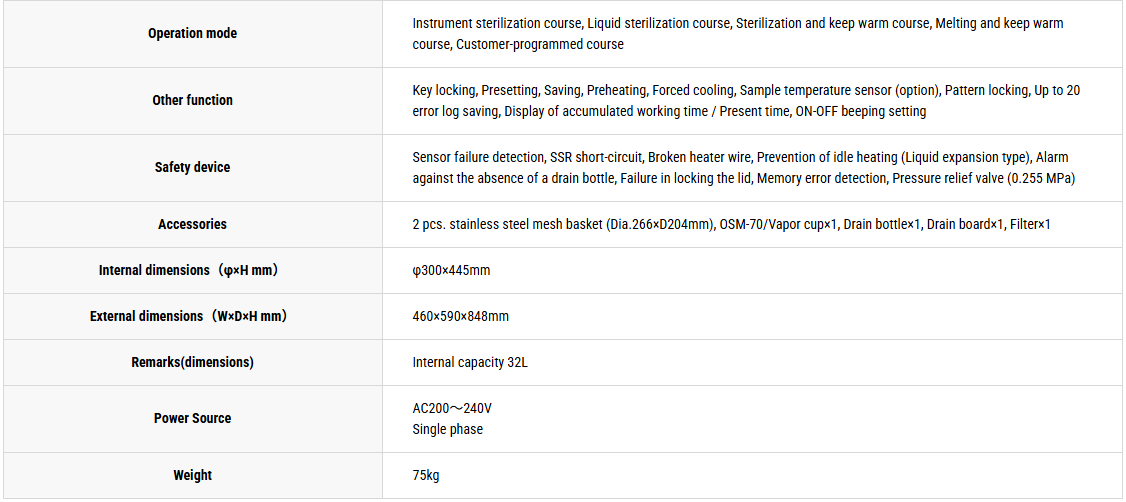Click the Single phase text
The width and height of the screenshot is (1126, 502).
tap(447, 429)
